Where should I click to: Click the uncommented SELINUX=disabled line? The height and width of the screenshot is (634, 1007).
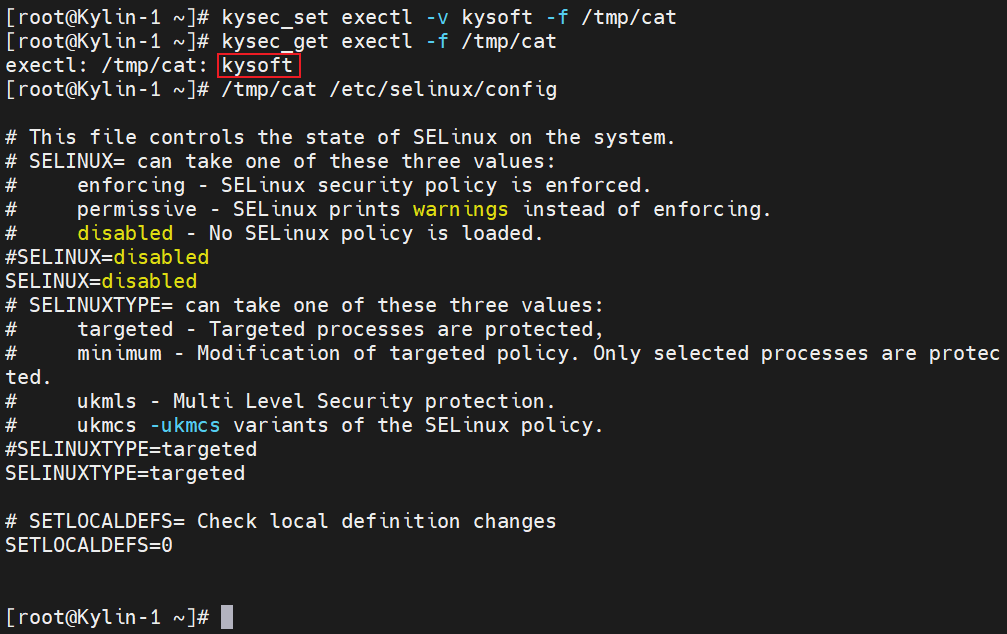[x=101, y=281]
